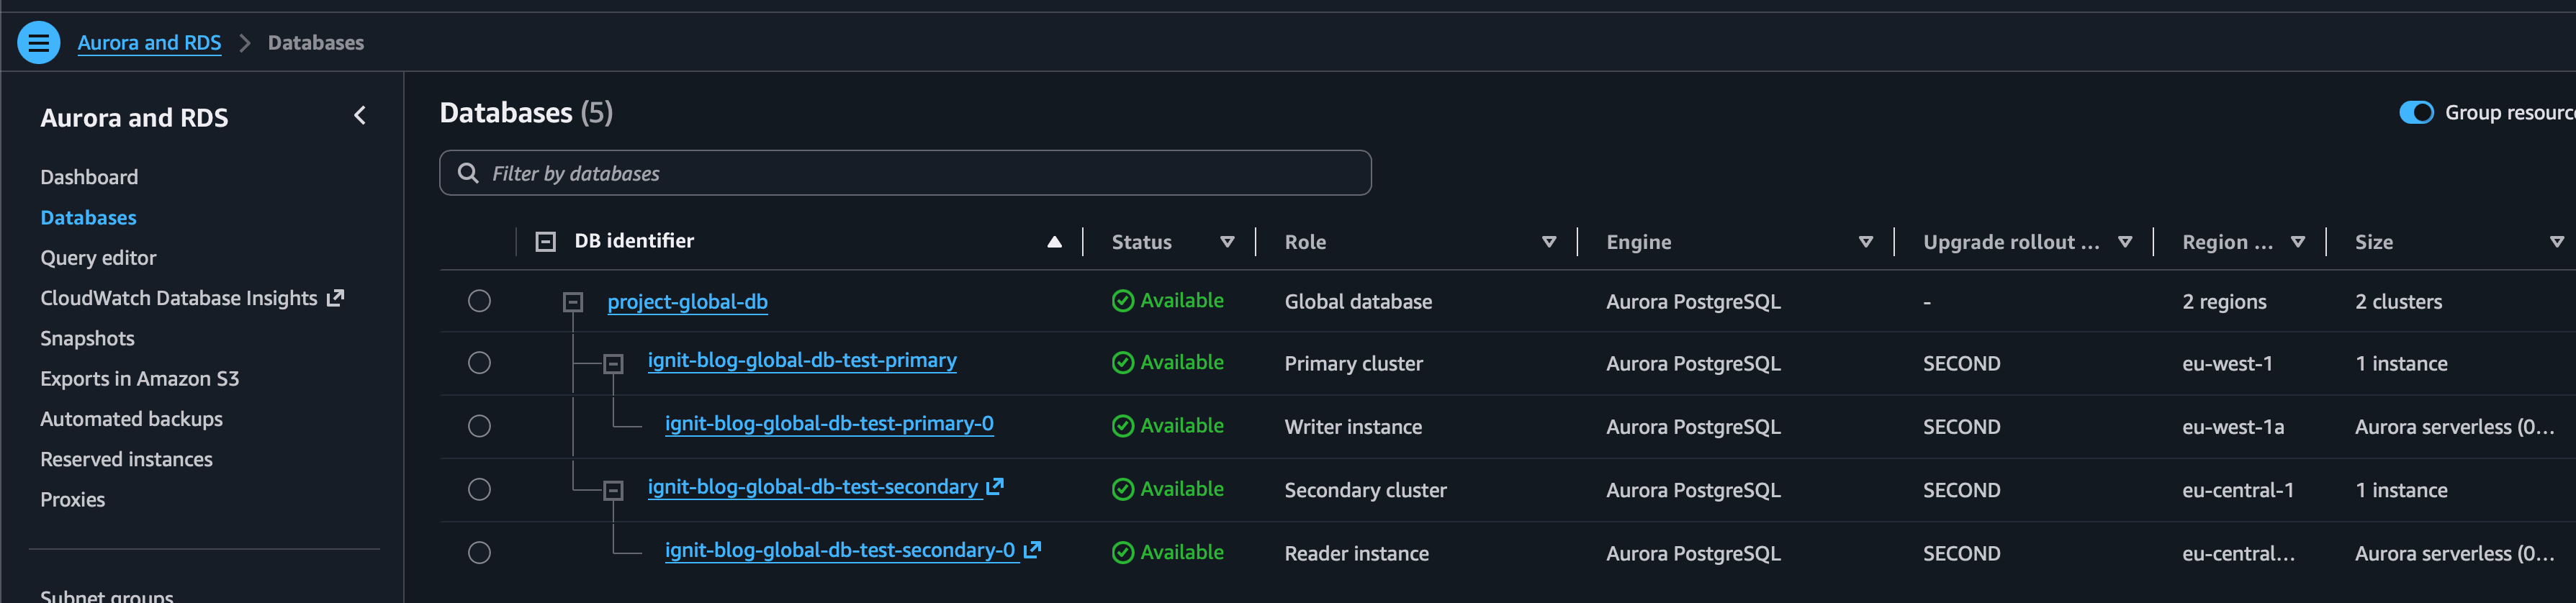Click the Engine column header label
The image size is (2576, 603).
coord(1639,242)
